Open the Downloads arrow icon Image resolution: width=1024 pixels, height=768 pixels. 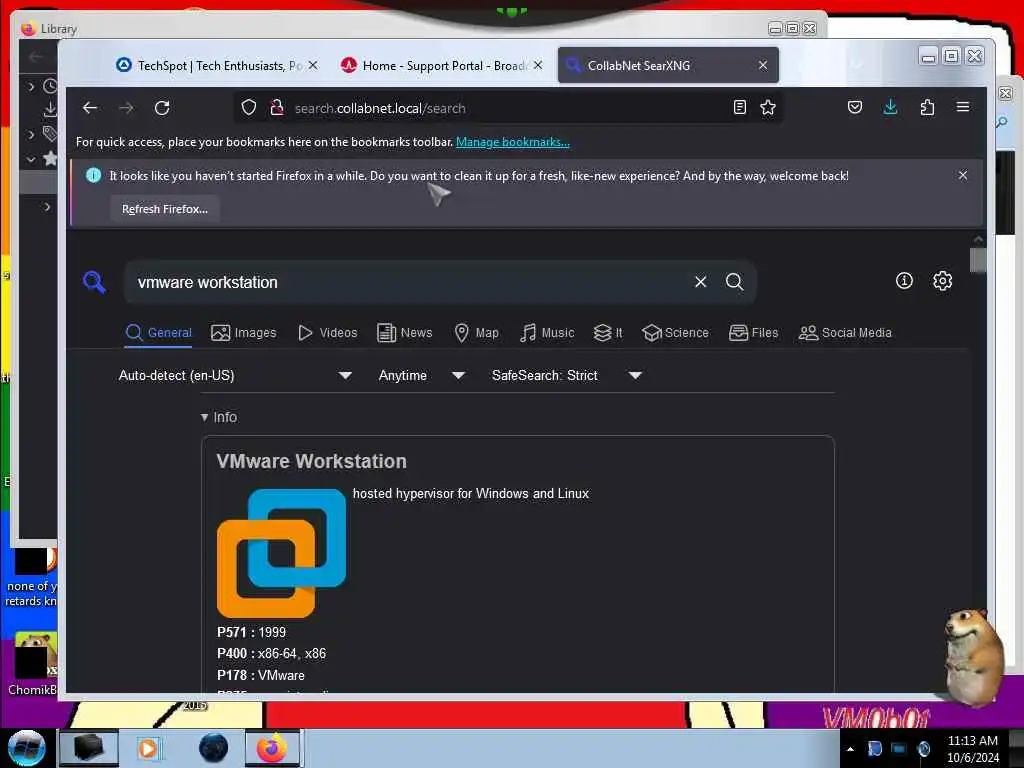[890, 107]
